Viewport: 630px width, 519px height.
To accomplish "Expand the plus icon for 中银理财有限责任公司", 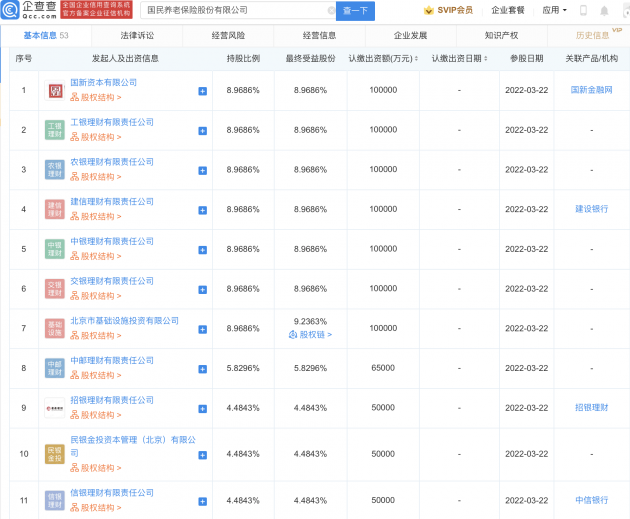I will click(203, 250).
